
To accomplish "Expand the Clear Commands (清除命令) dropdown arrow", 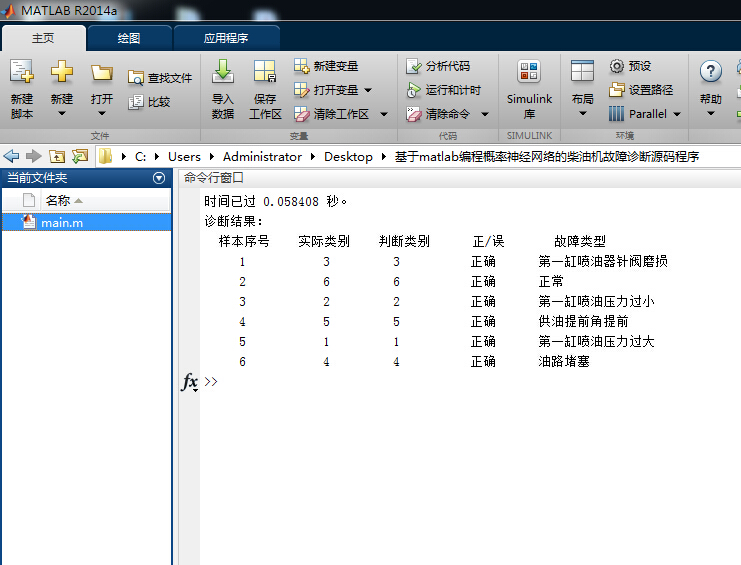I will pyautogui.click(x=484, y=114).
